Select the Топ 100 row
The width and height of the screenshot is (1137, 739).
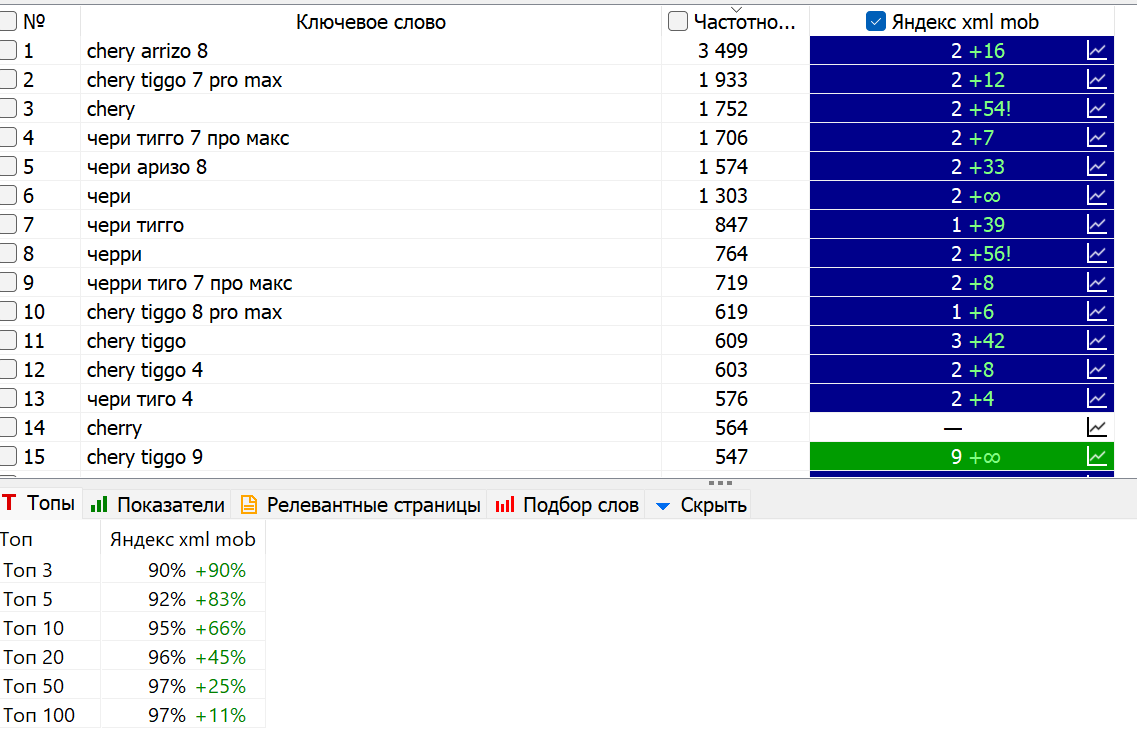133,715
